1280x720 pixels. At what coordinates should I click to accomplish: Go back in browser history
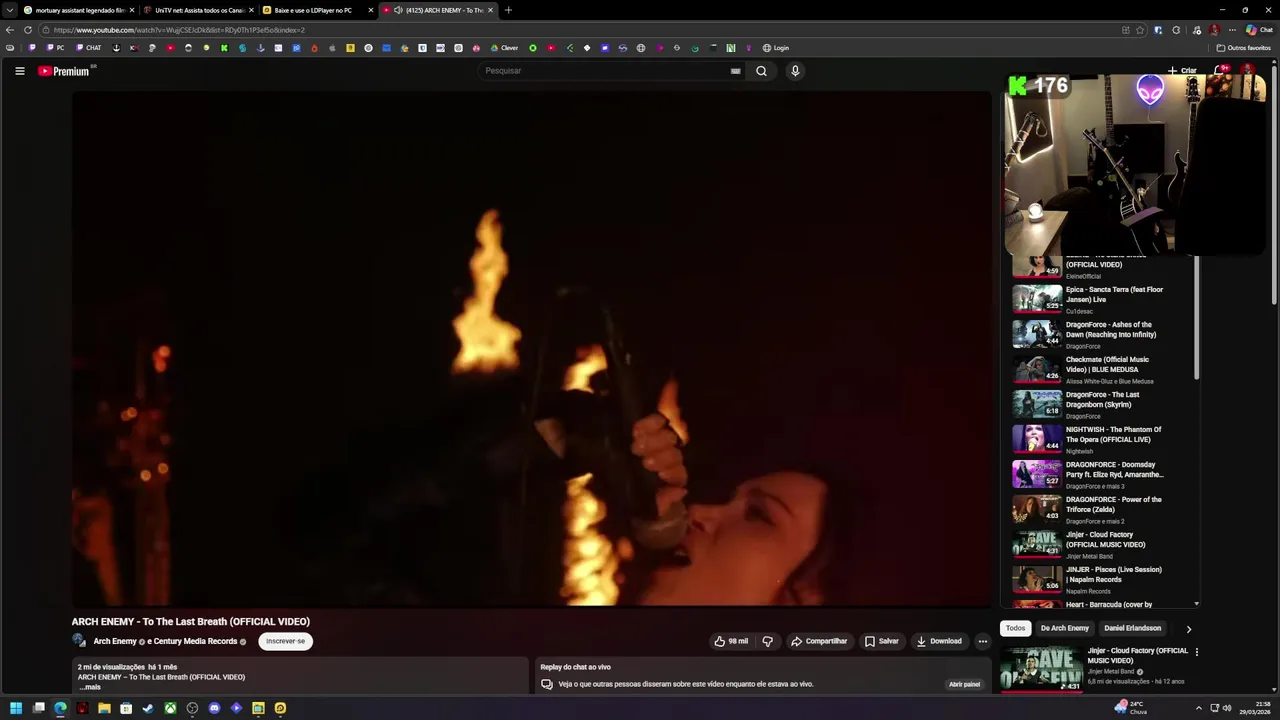tap(10, 30)
